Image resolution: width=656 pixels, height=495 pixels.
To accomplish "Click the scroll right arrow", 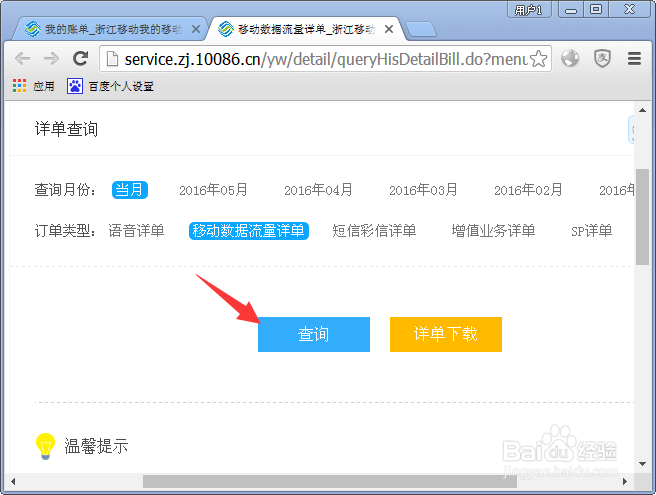I will pos(625,481).
